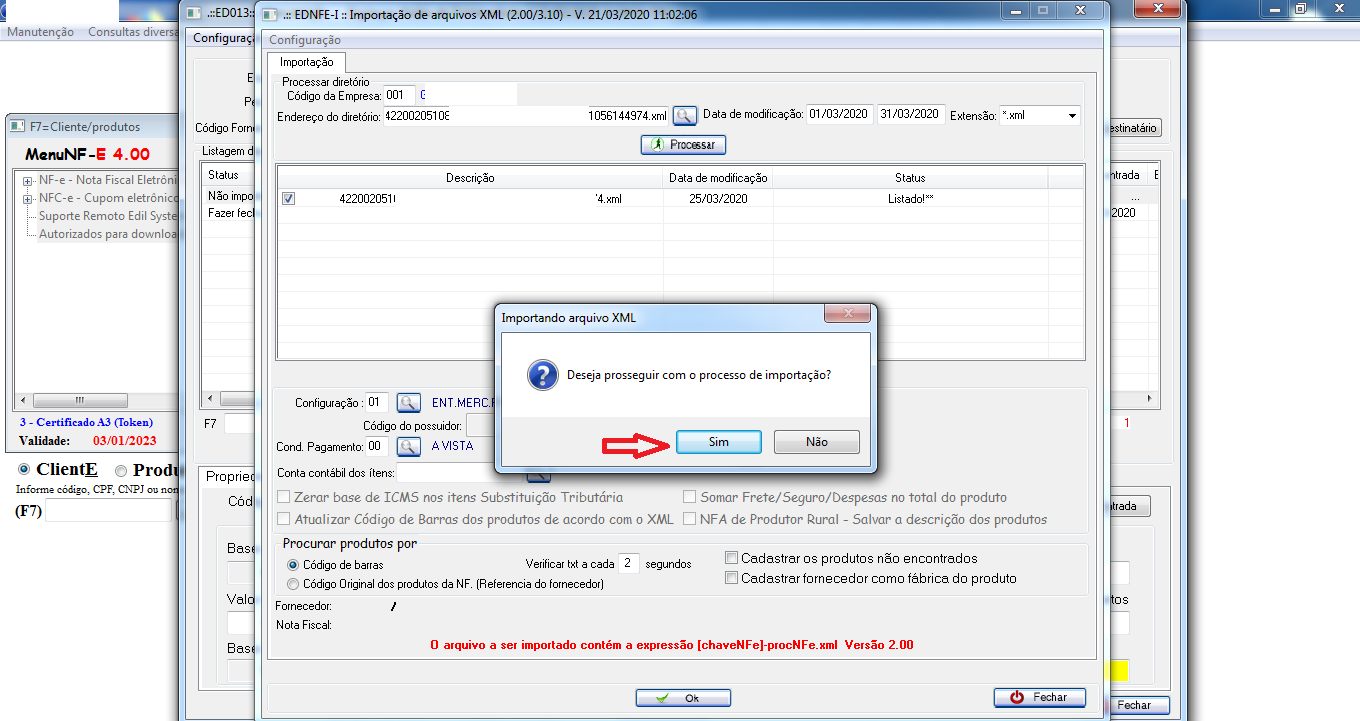Enable Cadastrar os produtos não encontrados
Viewport: 1360px width, 721px height.
coord(732,558)
